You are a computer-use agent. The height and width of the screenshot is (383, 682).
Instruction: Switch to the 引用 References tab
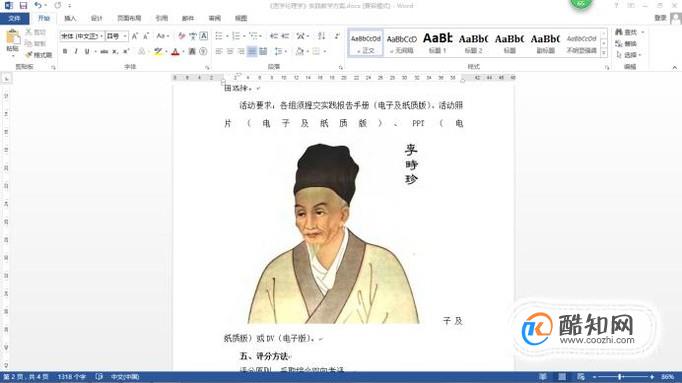coord(161,18)
